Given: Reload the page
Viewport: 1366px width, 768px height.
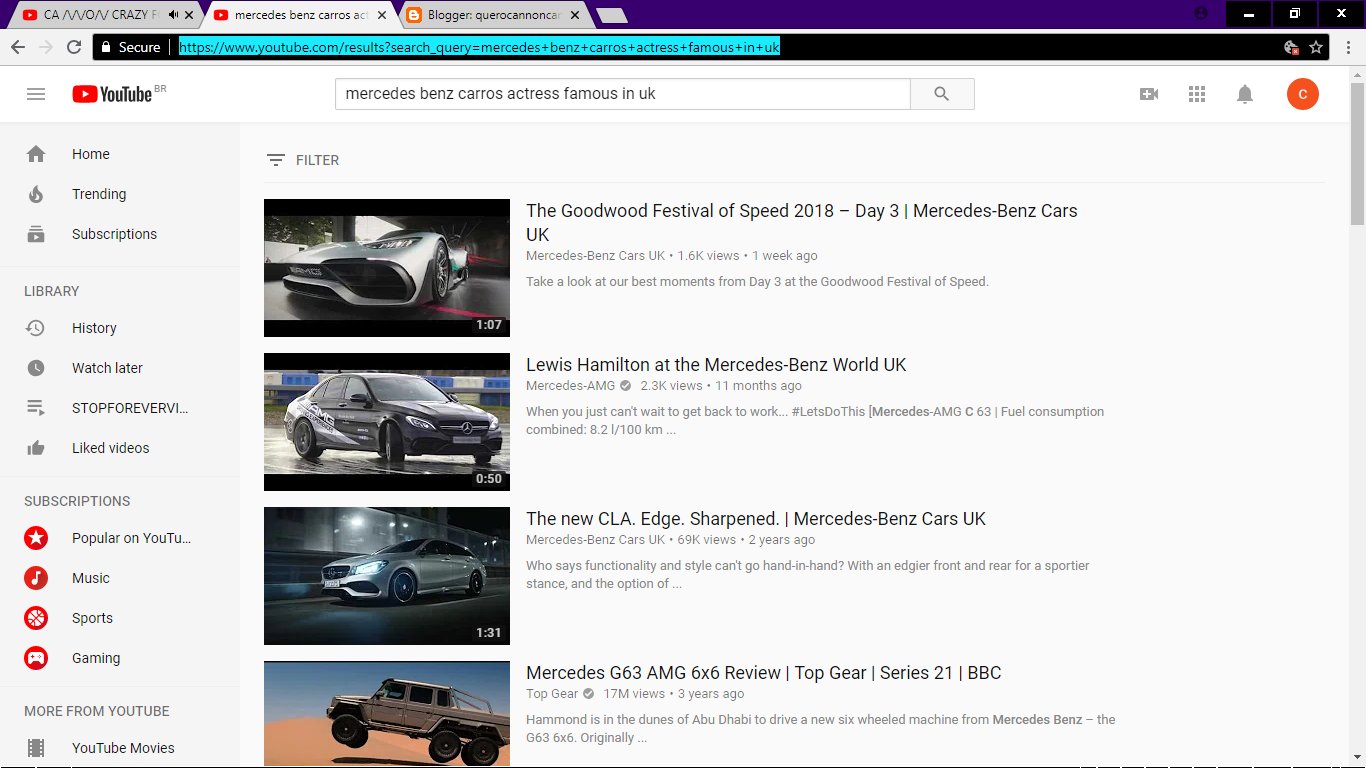Looking at the screenshot, I should [74, 47].
